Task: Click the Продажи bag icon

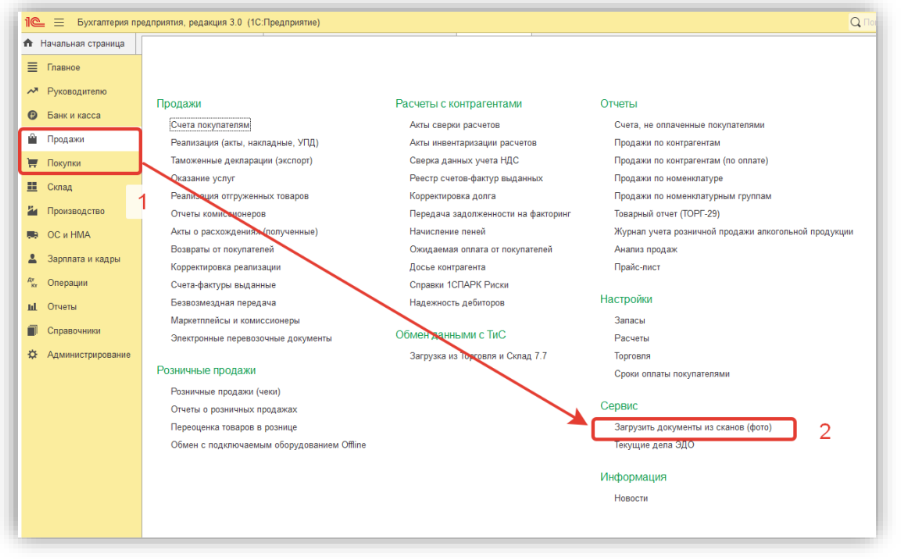Action: [x=33, y=139]
